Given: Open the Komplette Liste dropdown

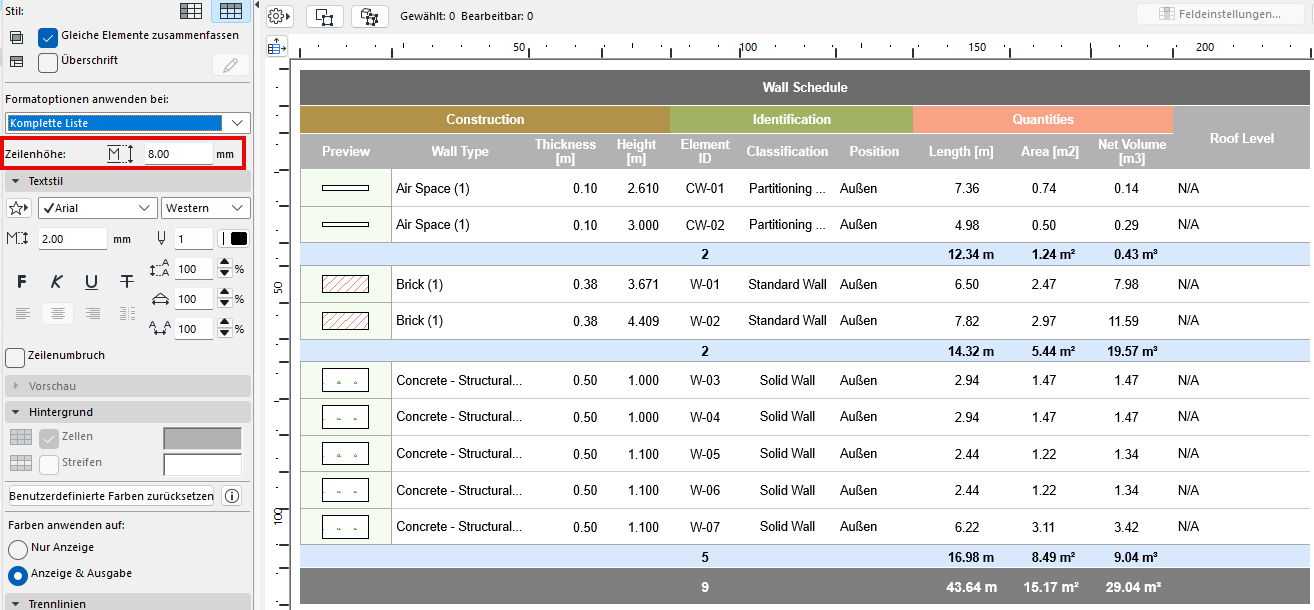Looking at the screenshot, I should 127,123.
